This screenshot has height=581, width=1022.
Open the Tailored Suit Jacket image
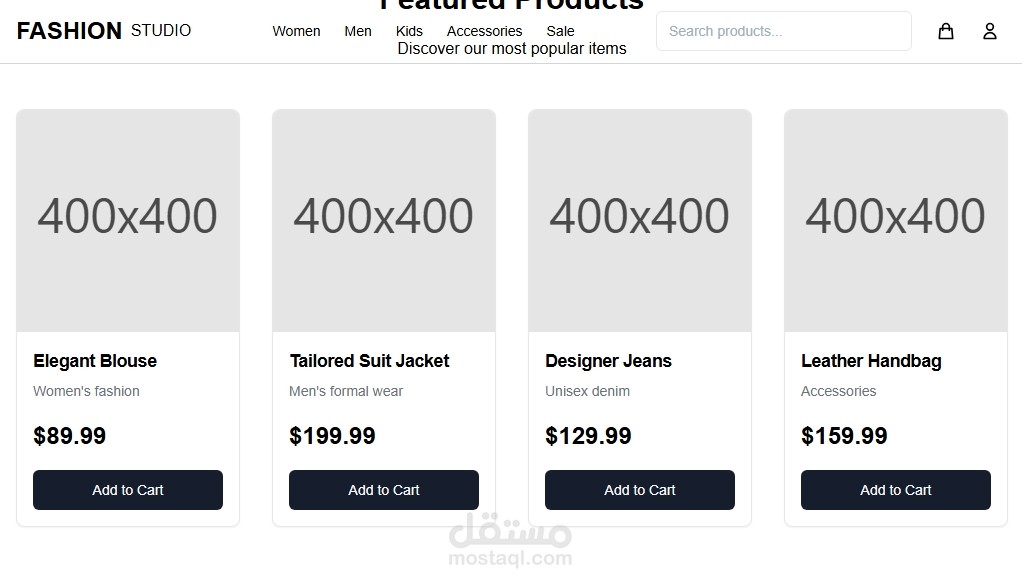pos(384,220)
